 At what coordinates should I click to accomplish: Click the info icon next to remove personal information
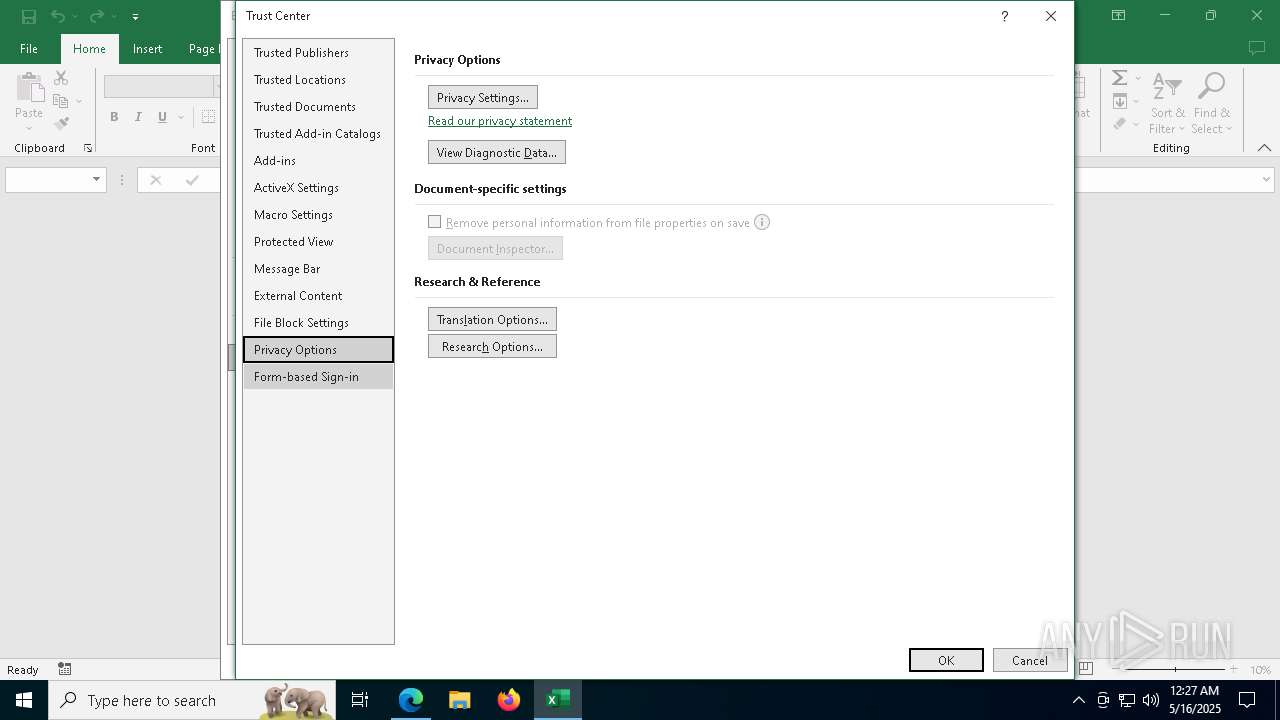coord(762,222)
